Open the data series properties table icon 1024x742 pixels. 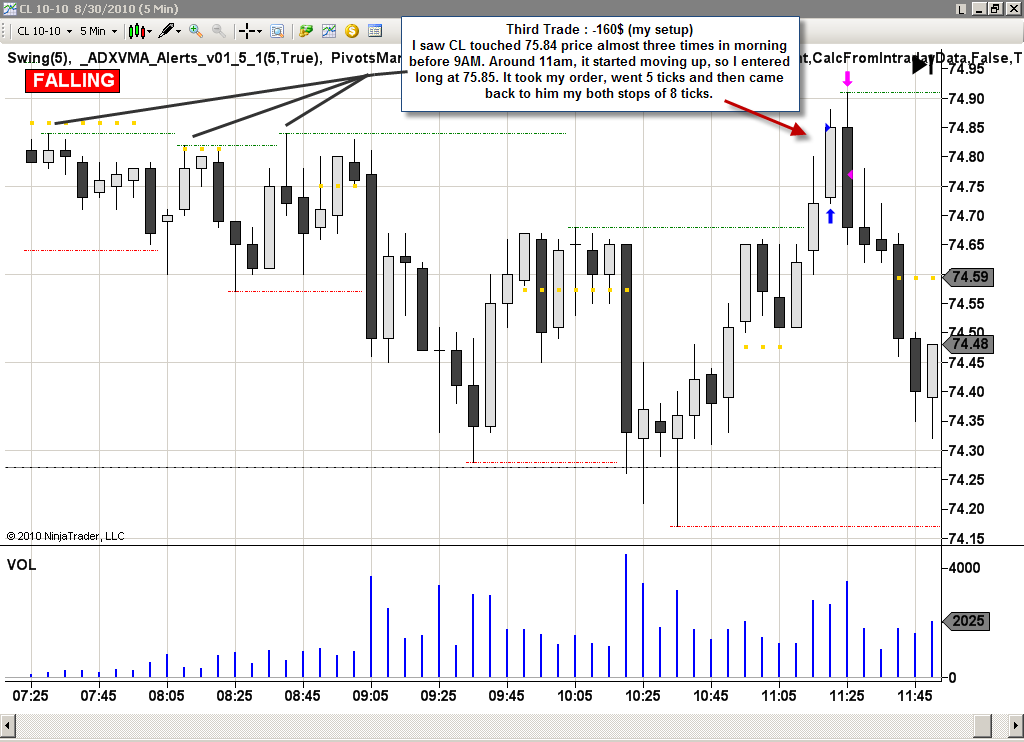coord(375,31)
